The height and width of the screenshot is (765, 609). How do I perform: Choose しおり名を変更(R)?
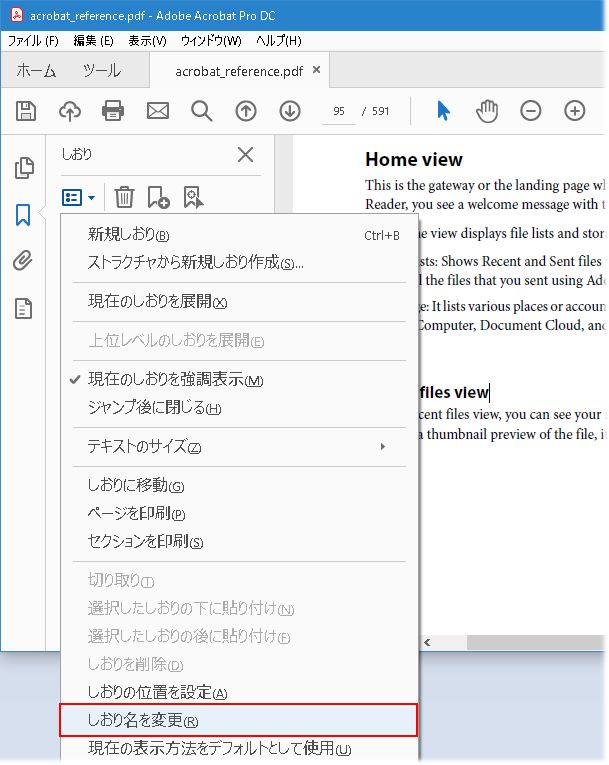[239, 720]
